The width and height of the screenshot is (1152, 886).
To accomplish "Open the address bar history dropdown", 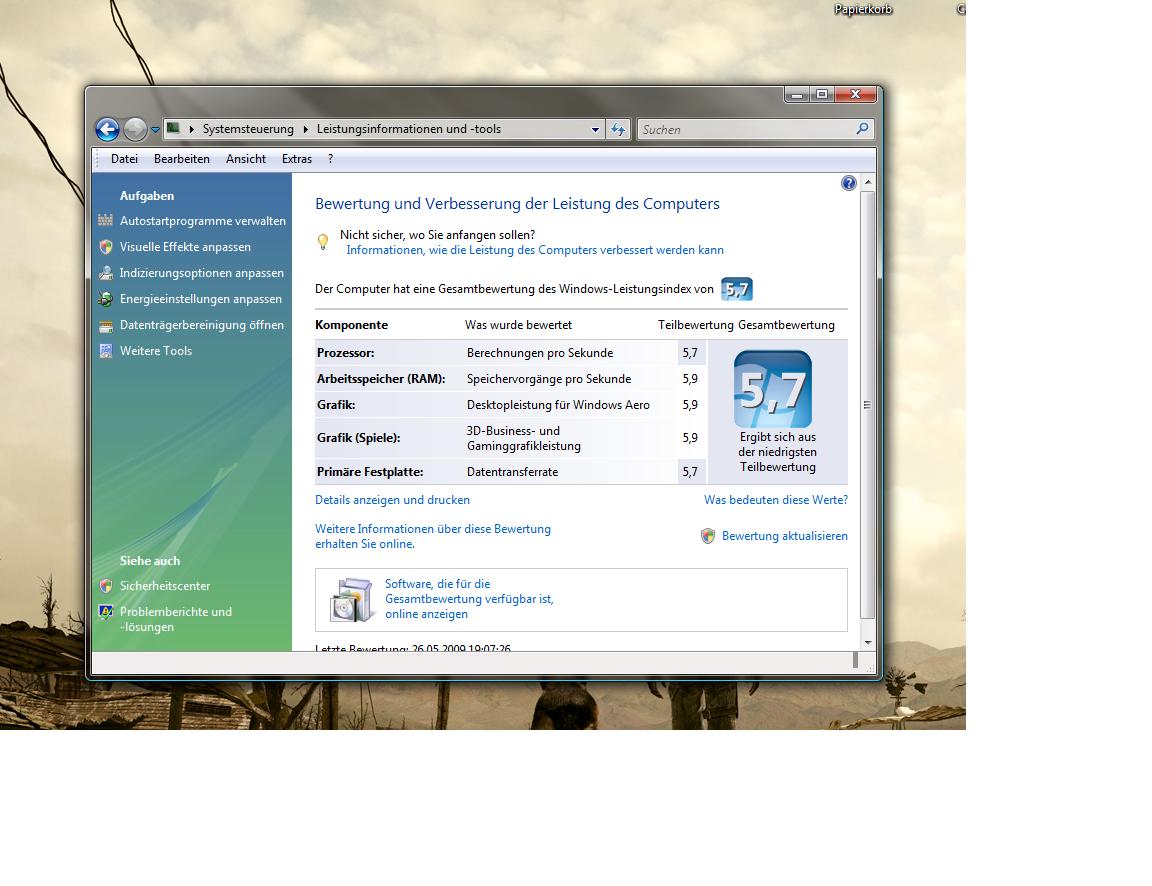I will 595,130.
